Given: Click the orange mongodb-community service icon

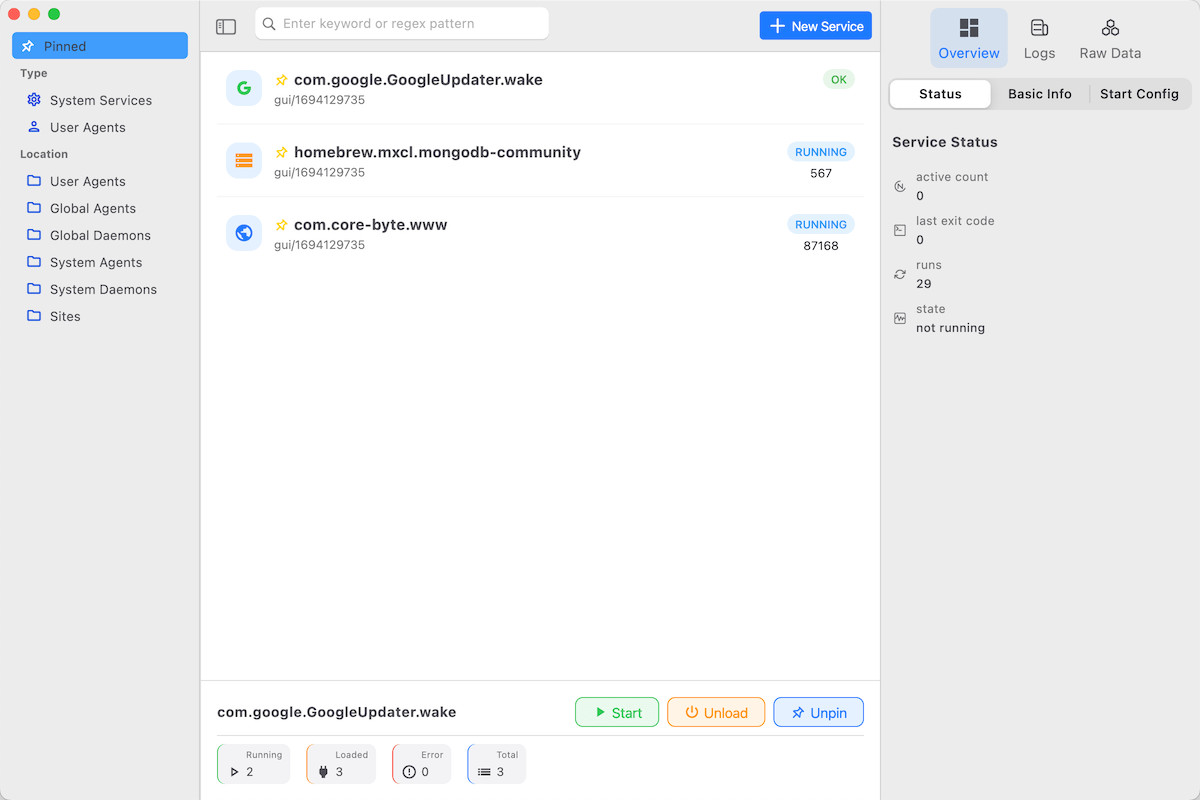Looking at the screenshot, I should [244, 160].
